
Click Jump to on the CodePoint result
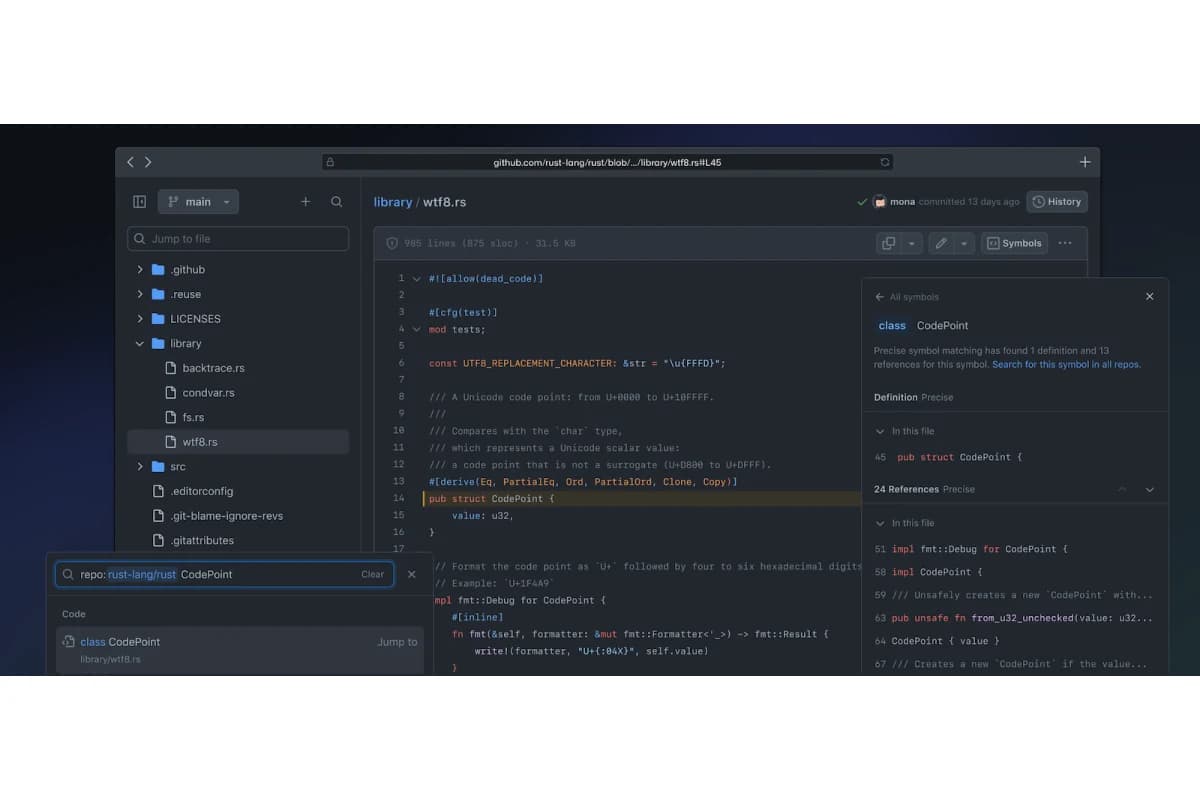point(397,642)
